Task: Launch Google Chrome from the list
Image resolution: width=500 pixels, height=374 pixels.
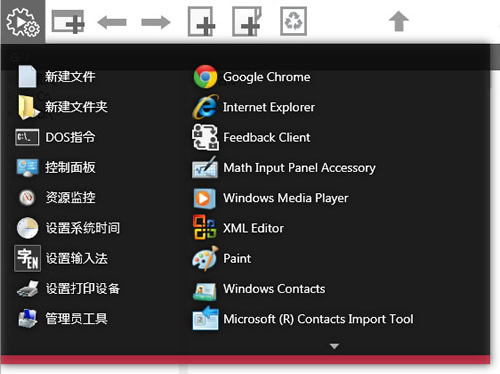Action: coord(267,77)
